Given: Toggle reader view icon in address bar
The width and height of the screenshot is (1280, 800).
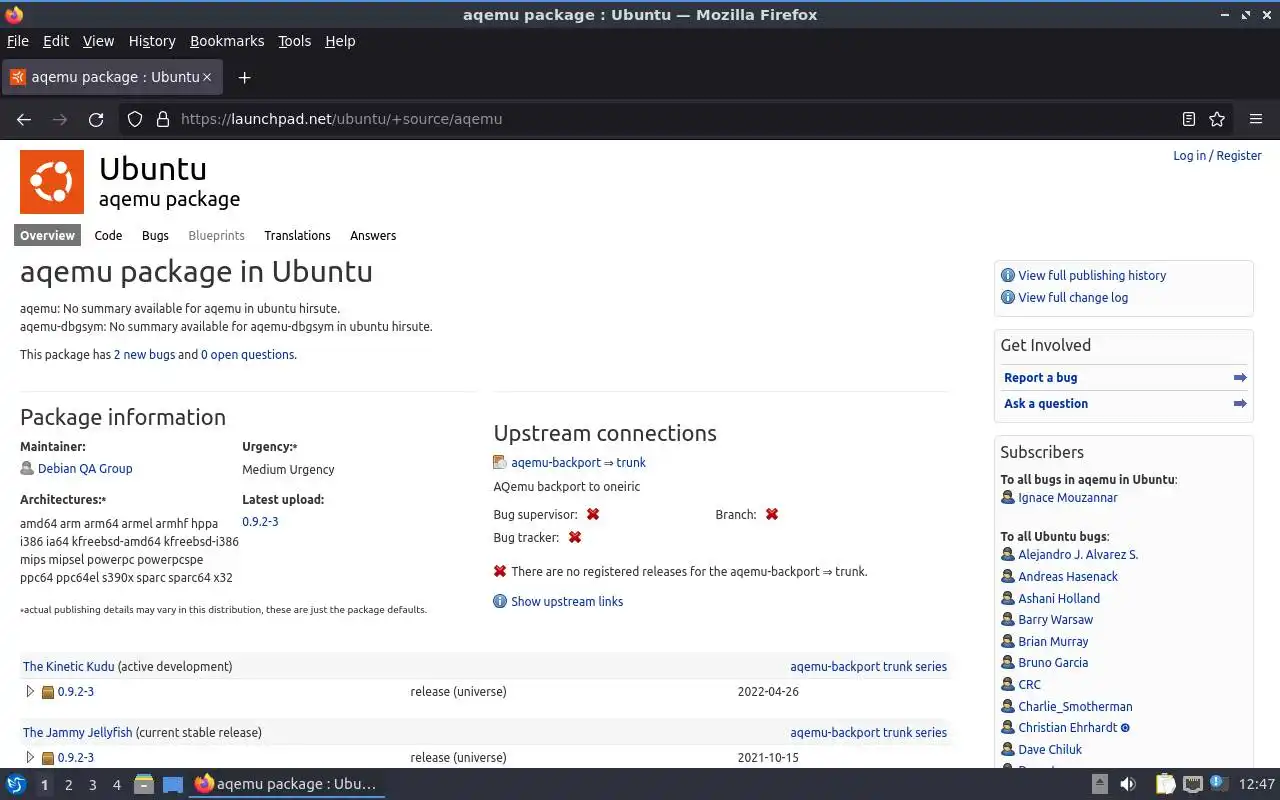Looking at the screenshot, I should pos(1188,119).
